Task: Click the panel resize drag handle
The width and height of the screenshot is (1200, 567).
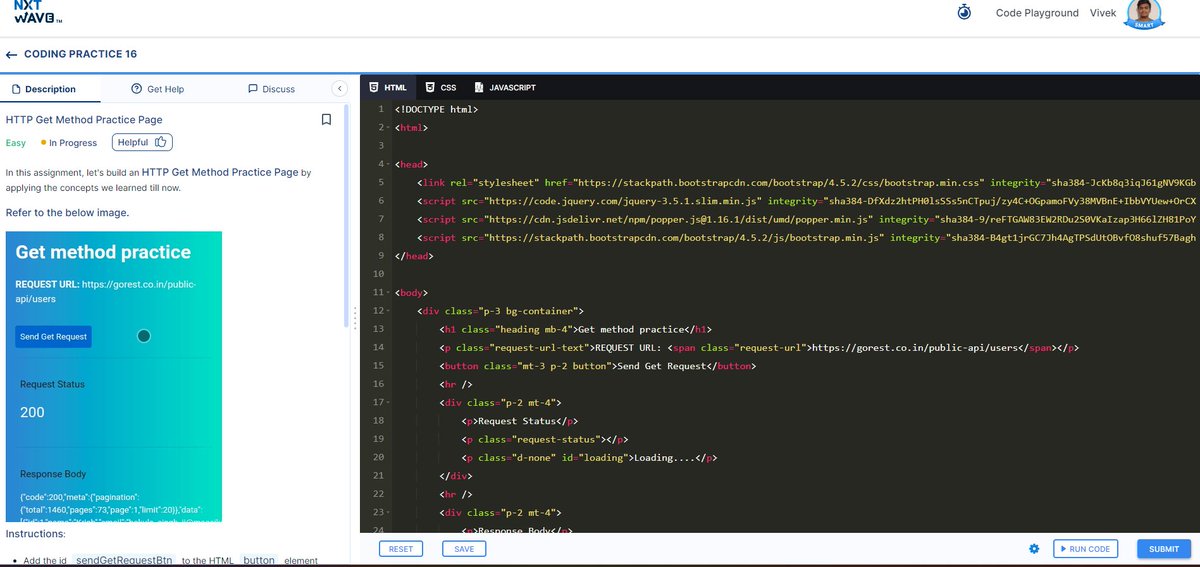Action: 354,316
